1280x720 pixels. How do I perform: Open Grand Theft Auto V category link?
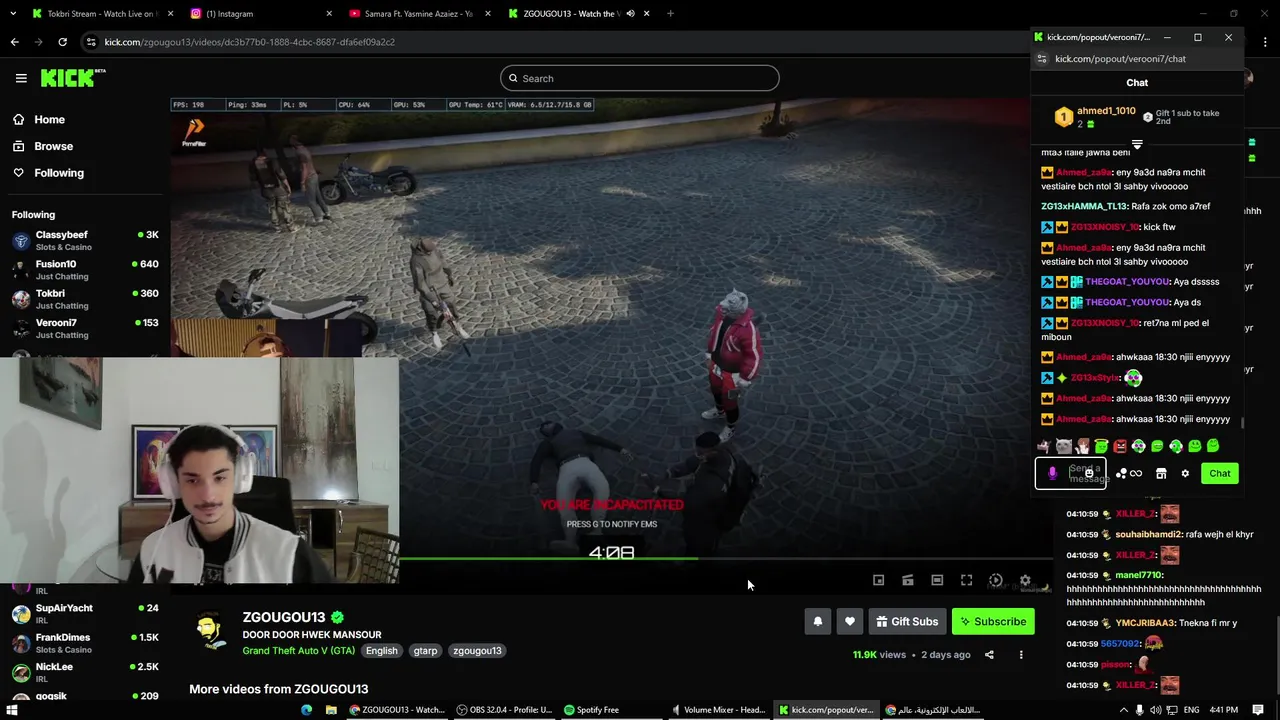[x=299, y=650]
